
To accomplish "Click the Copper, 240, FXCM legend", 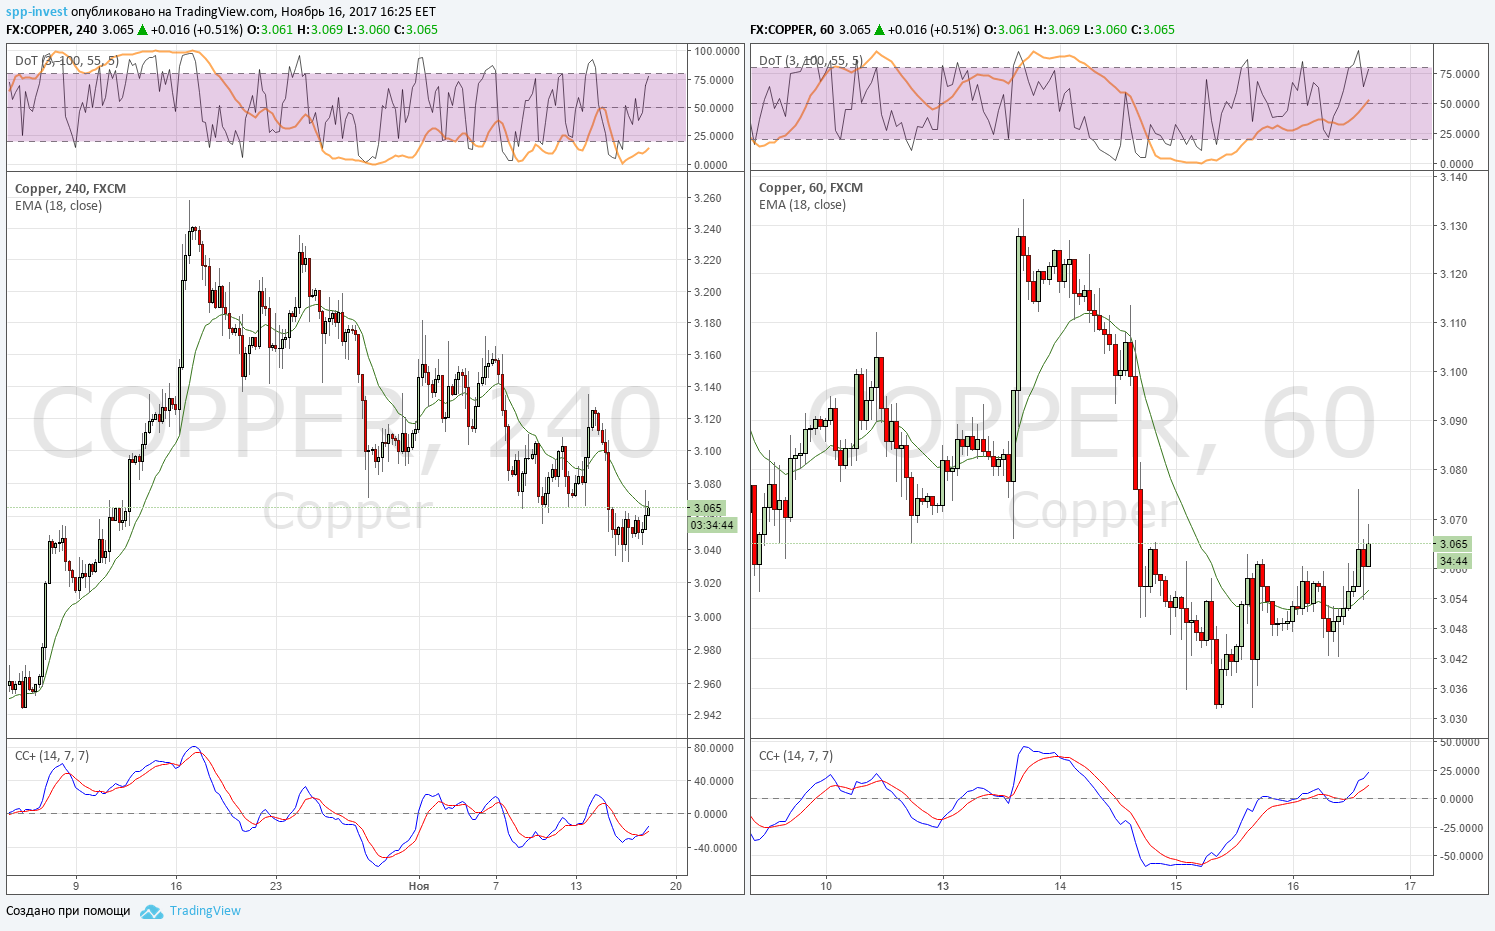I will click(x=70, y=189).
